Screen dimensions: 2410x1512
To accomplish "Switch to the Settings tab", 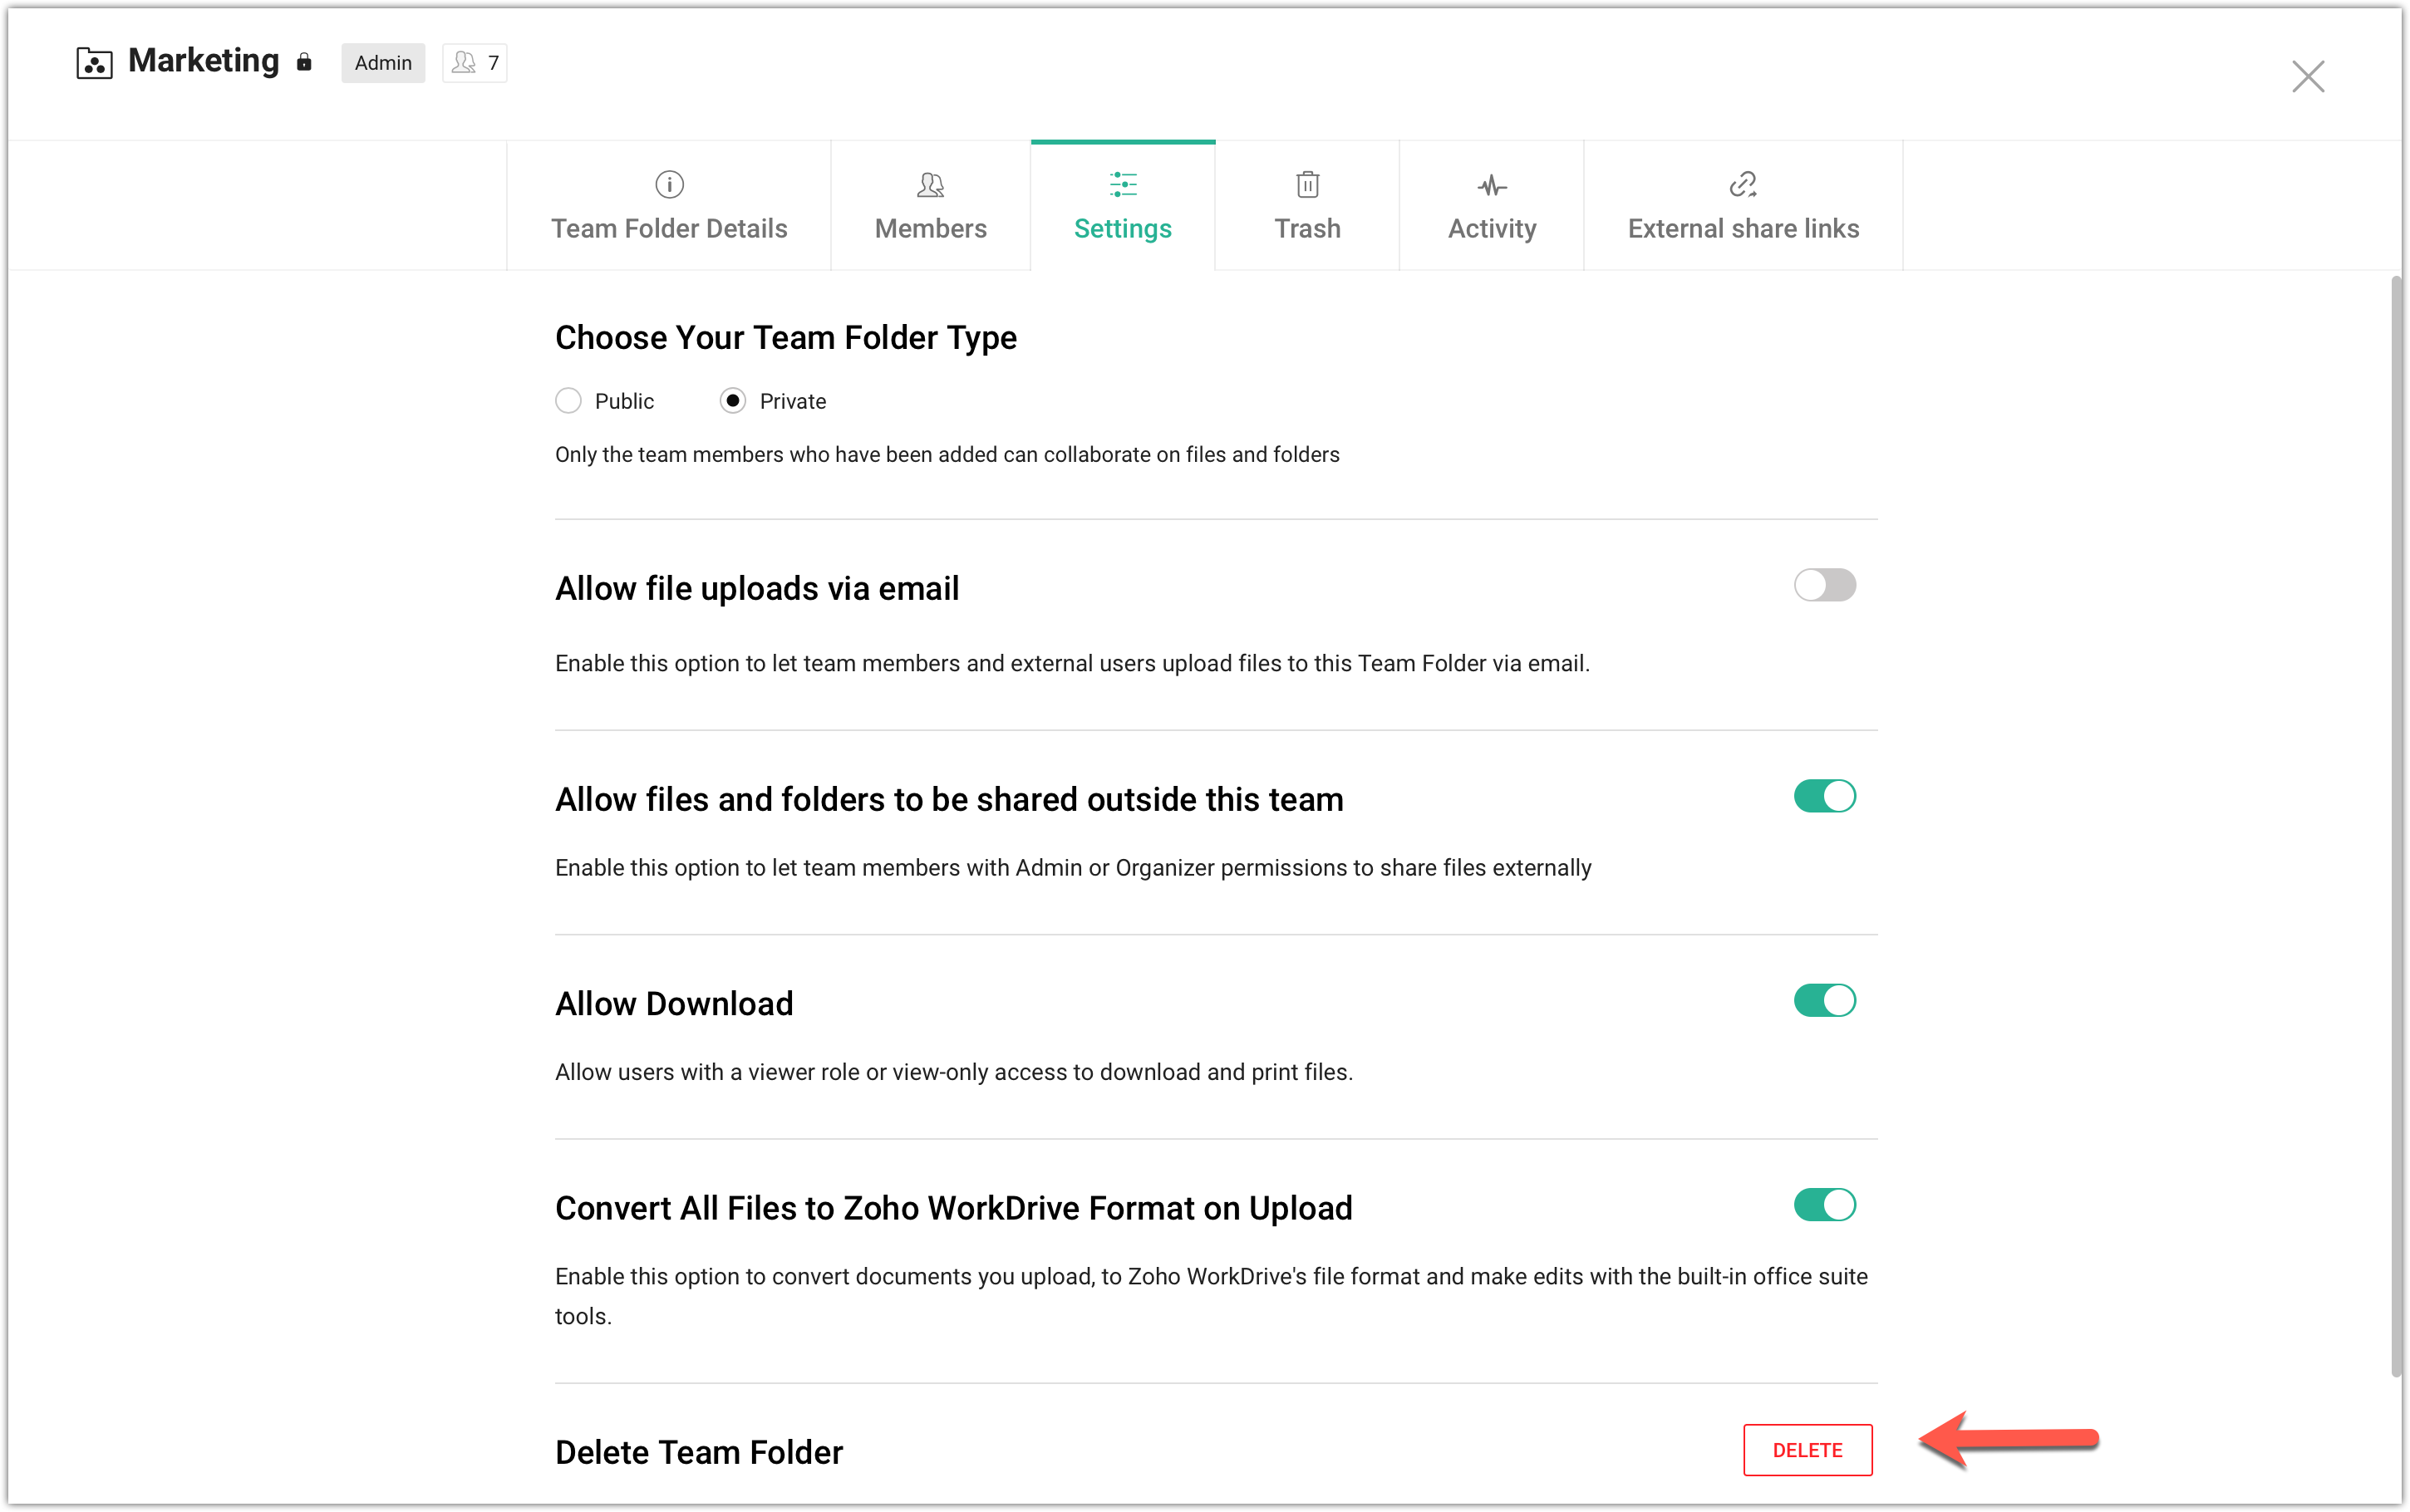I will 1122,228.
